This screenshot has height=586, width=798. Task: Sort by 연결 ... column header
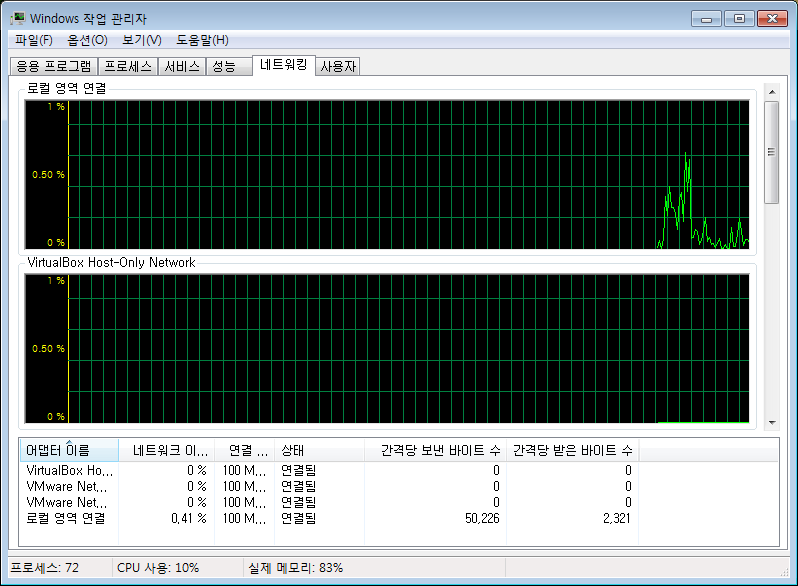tap(244, 450)
